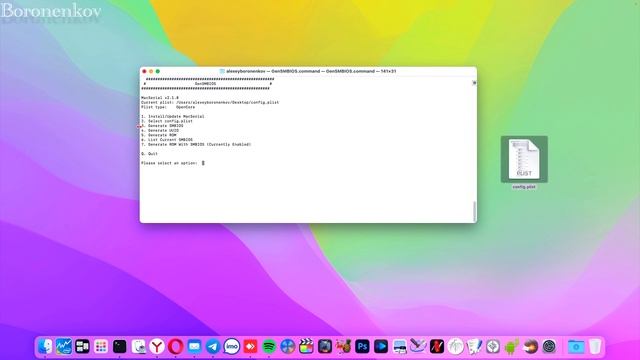
Task: Open red N on black icon in Dock
Action: (437, 347)
